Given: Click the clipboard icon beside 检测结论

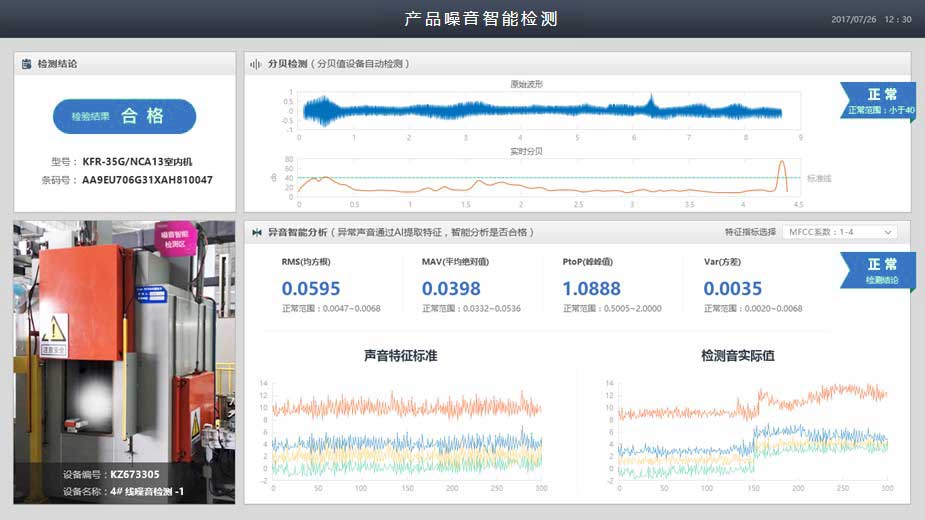Looking at the screenshot, I should (x=27, y=64).
